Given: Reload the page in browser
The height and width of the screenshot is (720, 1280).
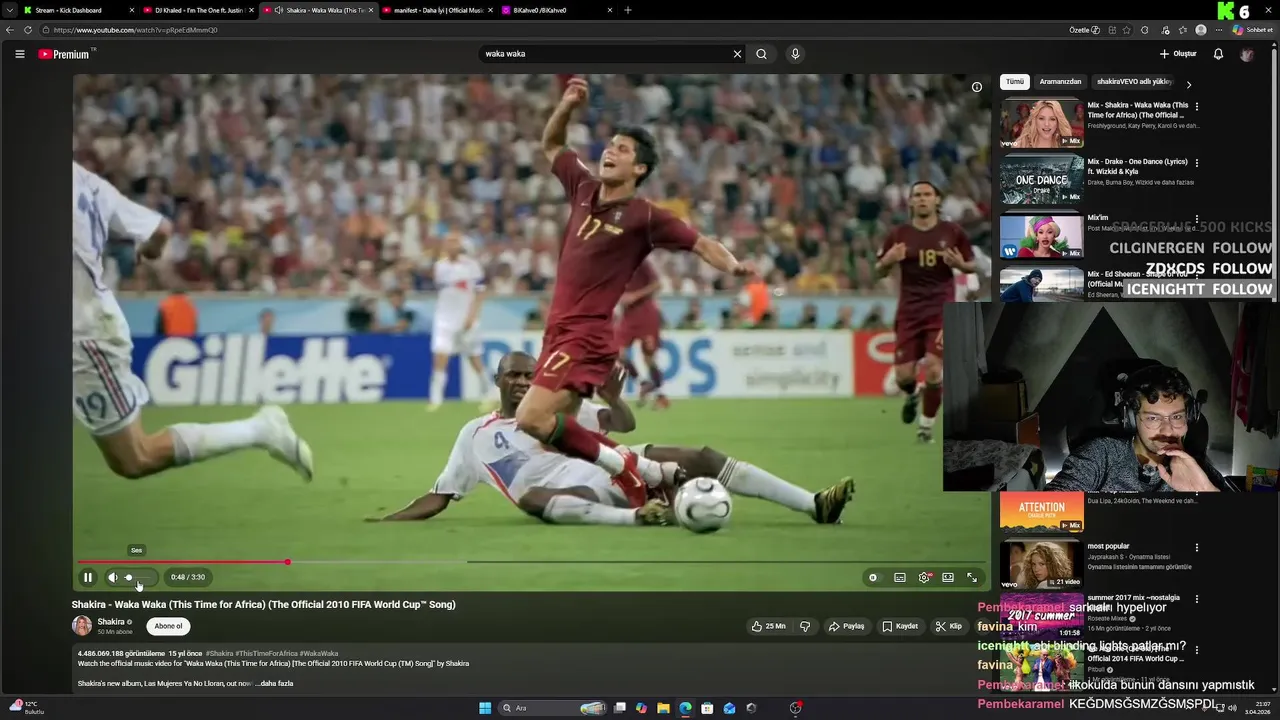Looking at the screenshot, I should click(x=28, y=30).
